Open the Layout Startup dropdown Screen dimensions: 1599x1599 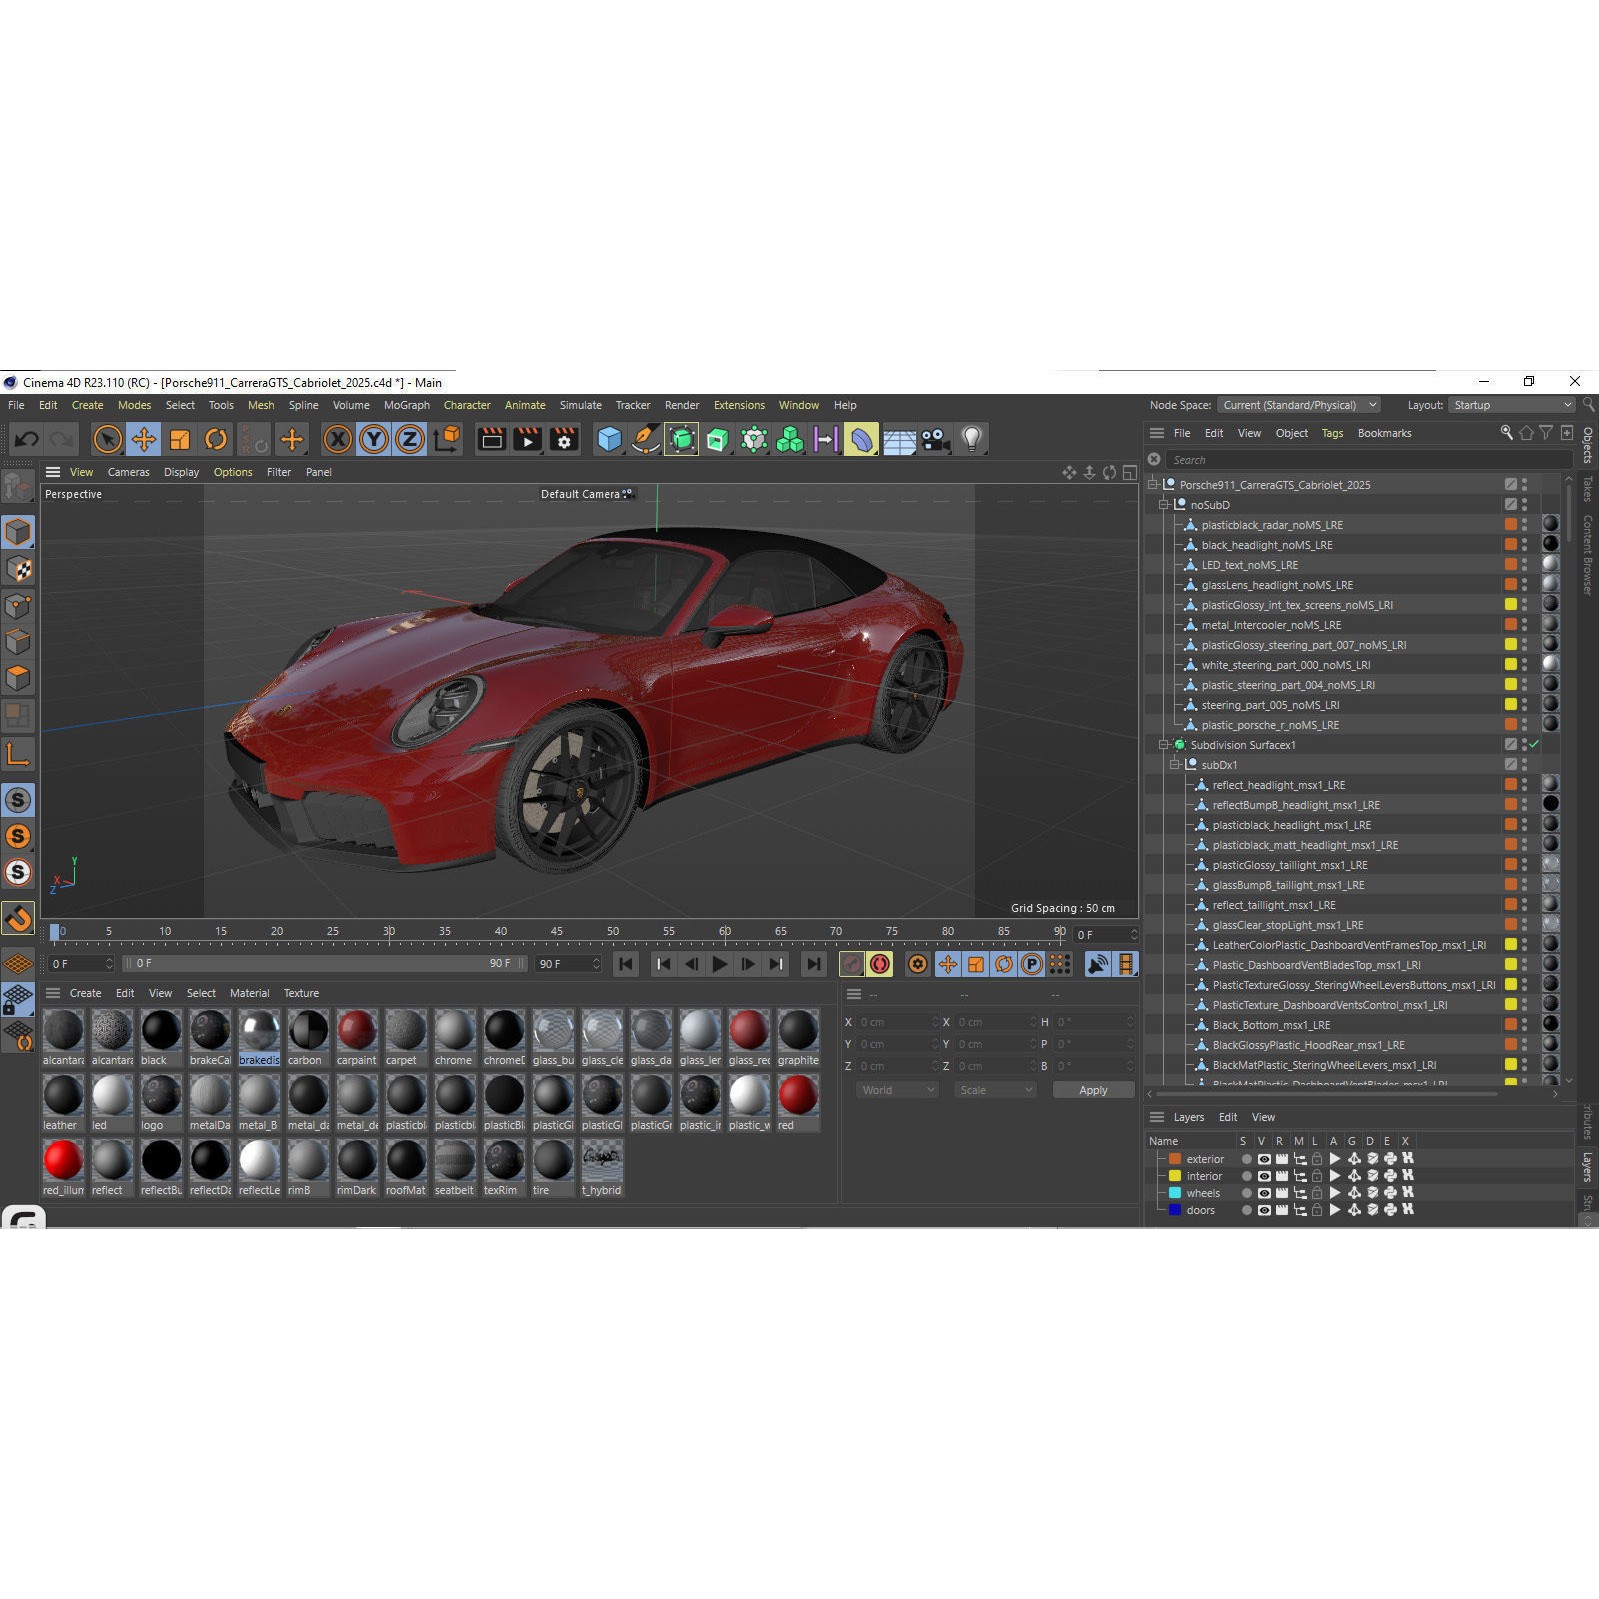click(x=1512, y=405)
